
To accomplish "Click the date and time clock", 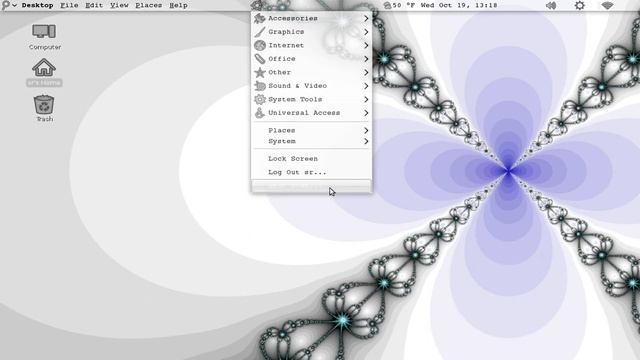I will pyautogui.click(x=459, y=5).
